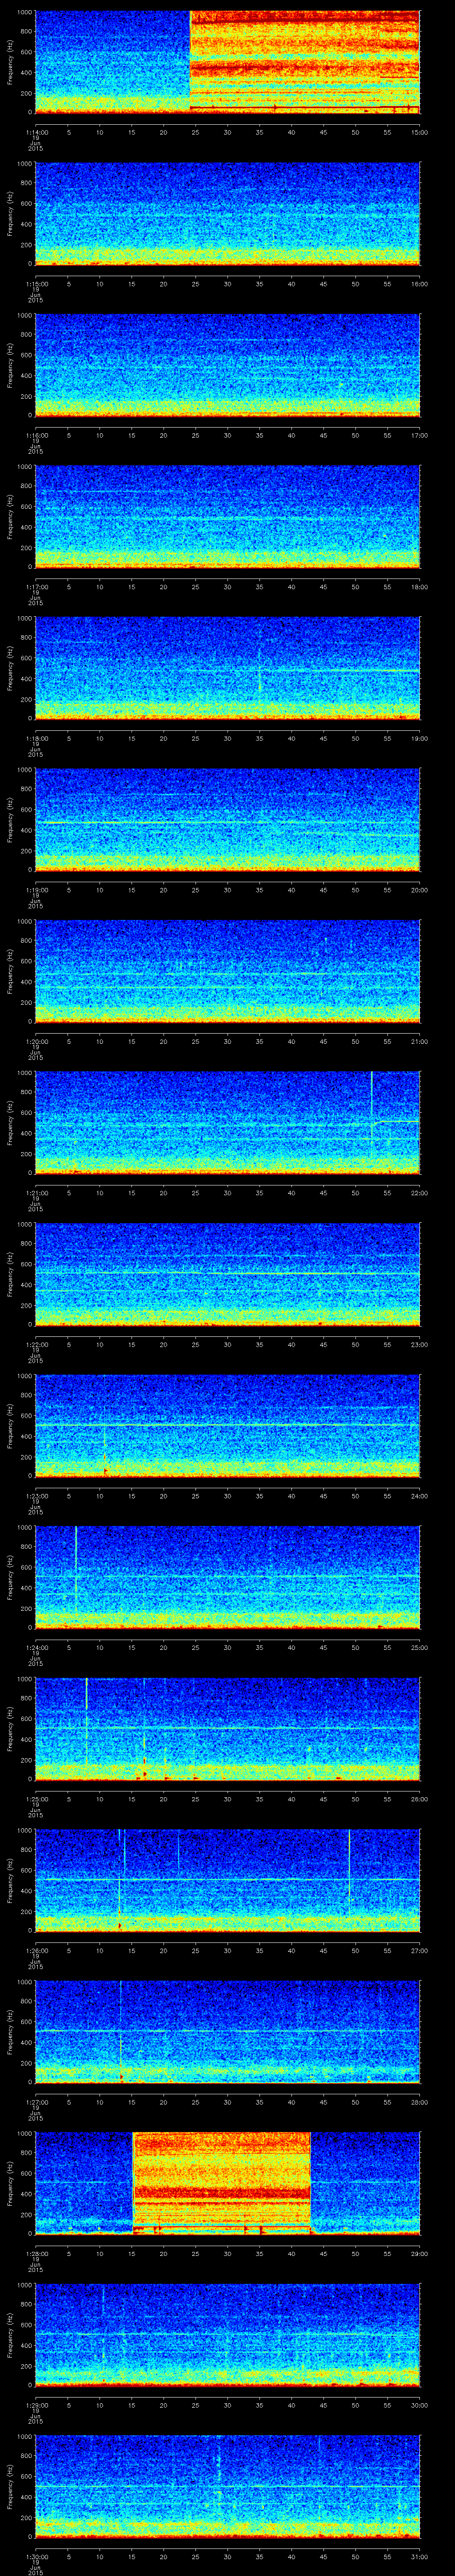Click the 22:00 end time label
The height and width of the screenshot is (2576, 455).
419,1193
